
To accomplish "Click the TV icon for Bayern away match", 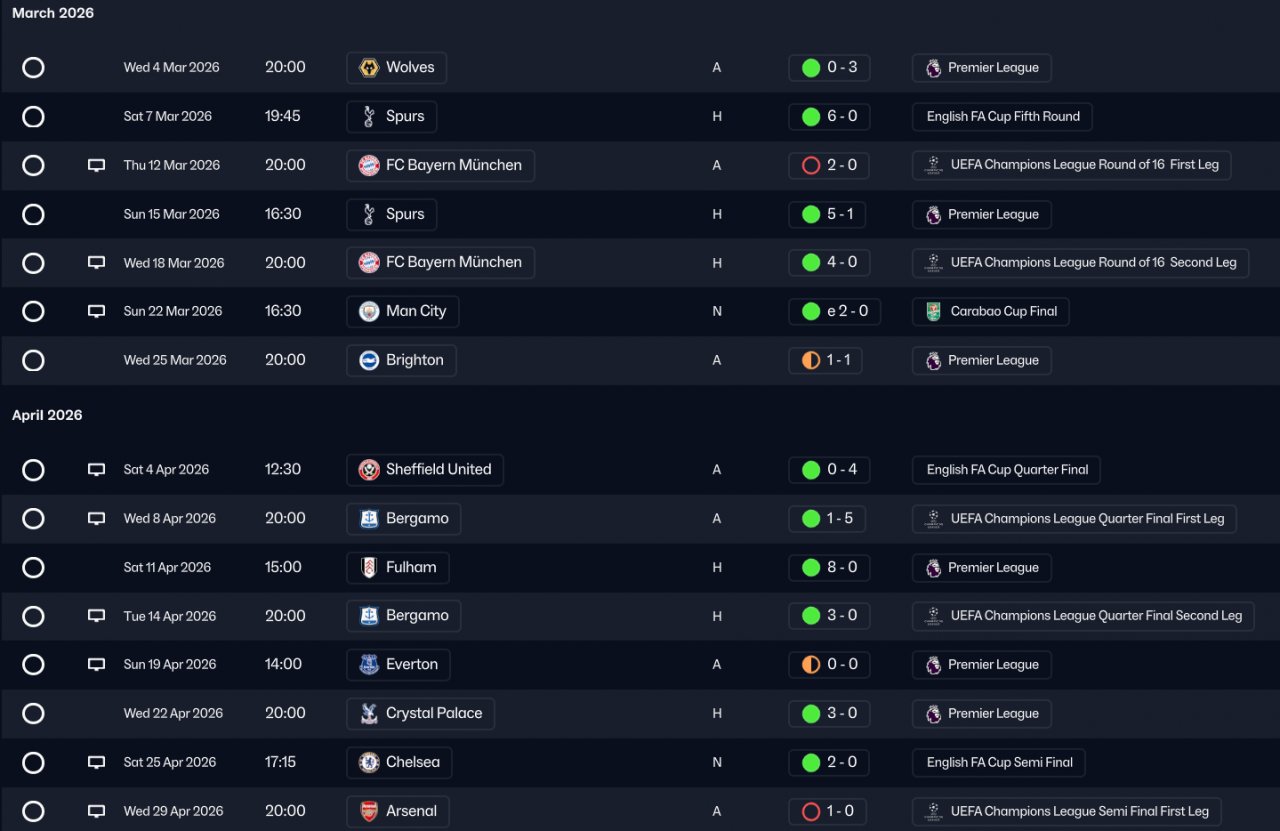I will [96, 166].
